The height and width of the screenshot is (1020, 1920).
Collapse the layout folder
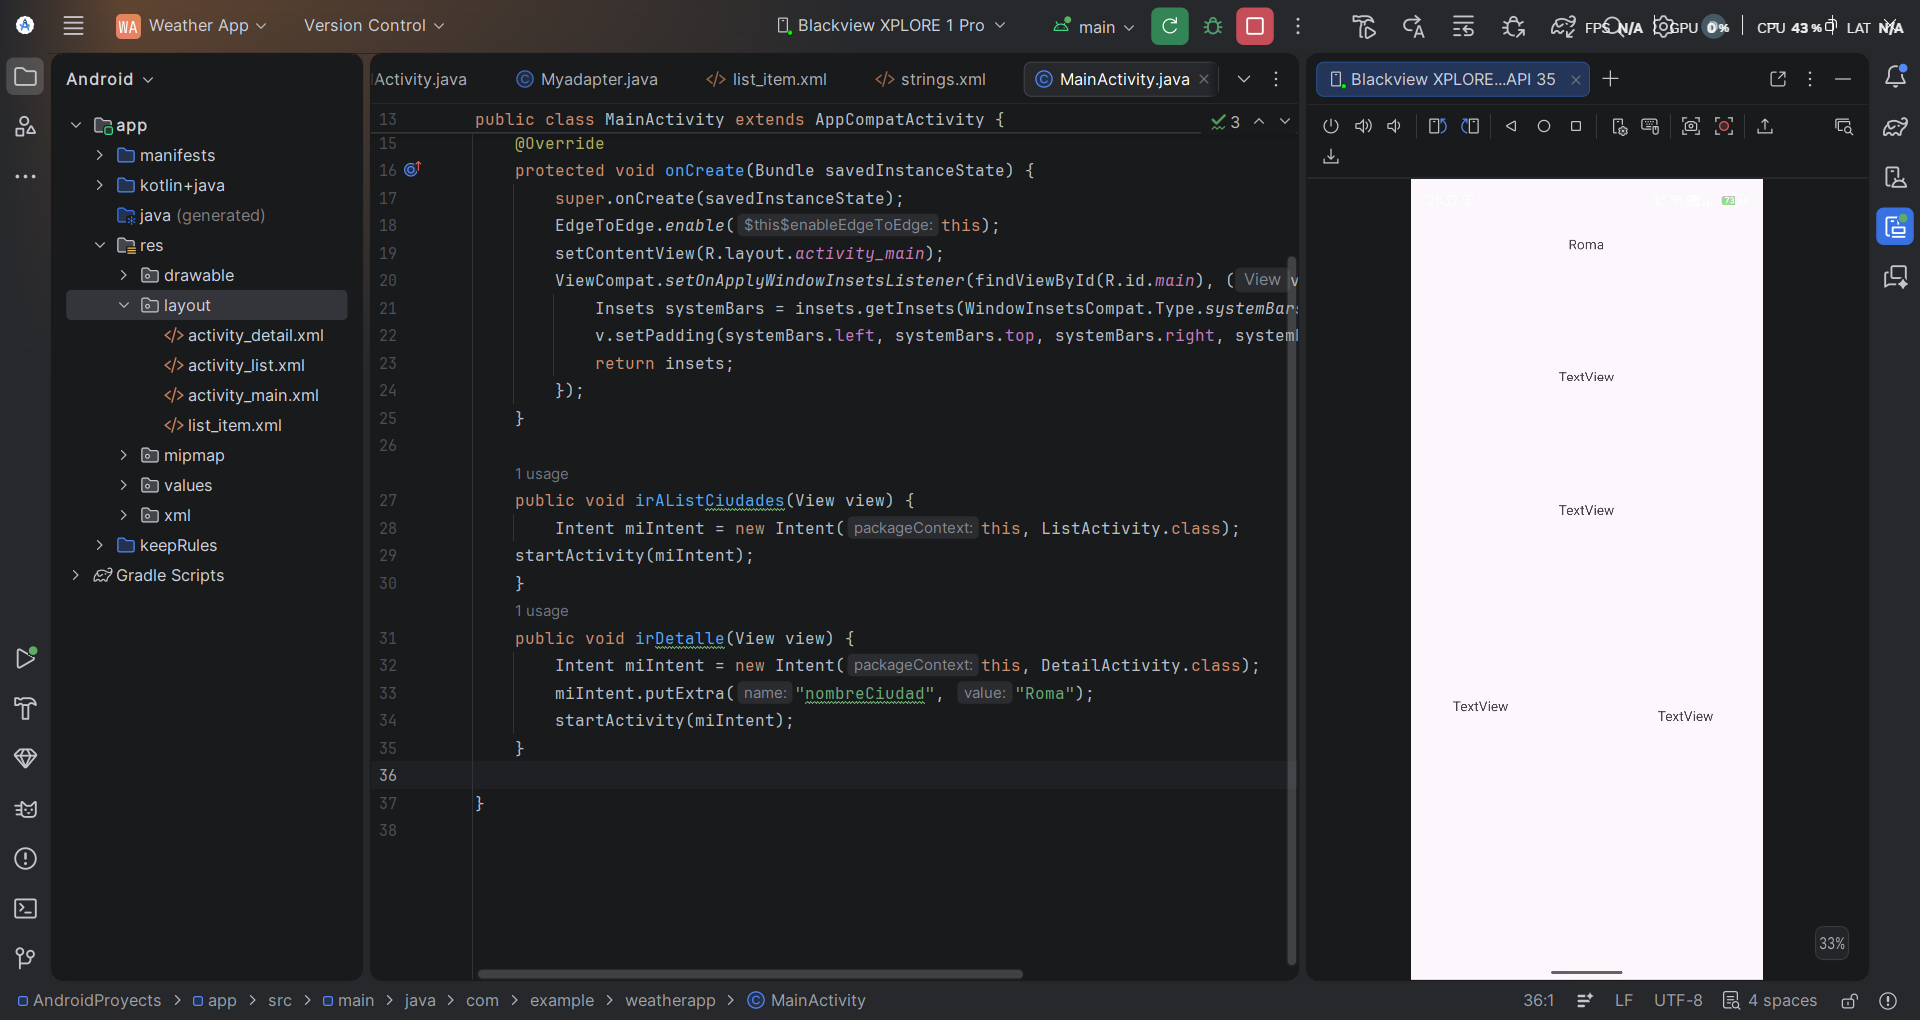[x=124, y=305]
